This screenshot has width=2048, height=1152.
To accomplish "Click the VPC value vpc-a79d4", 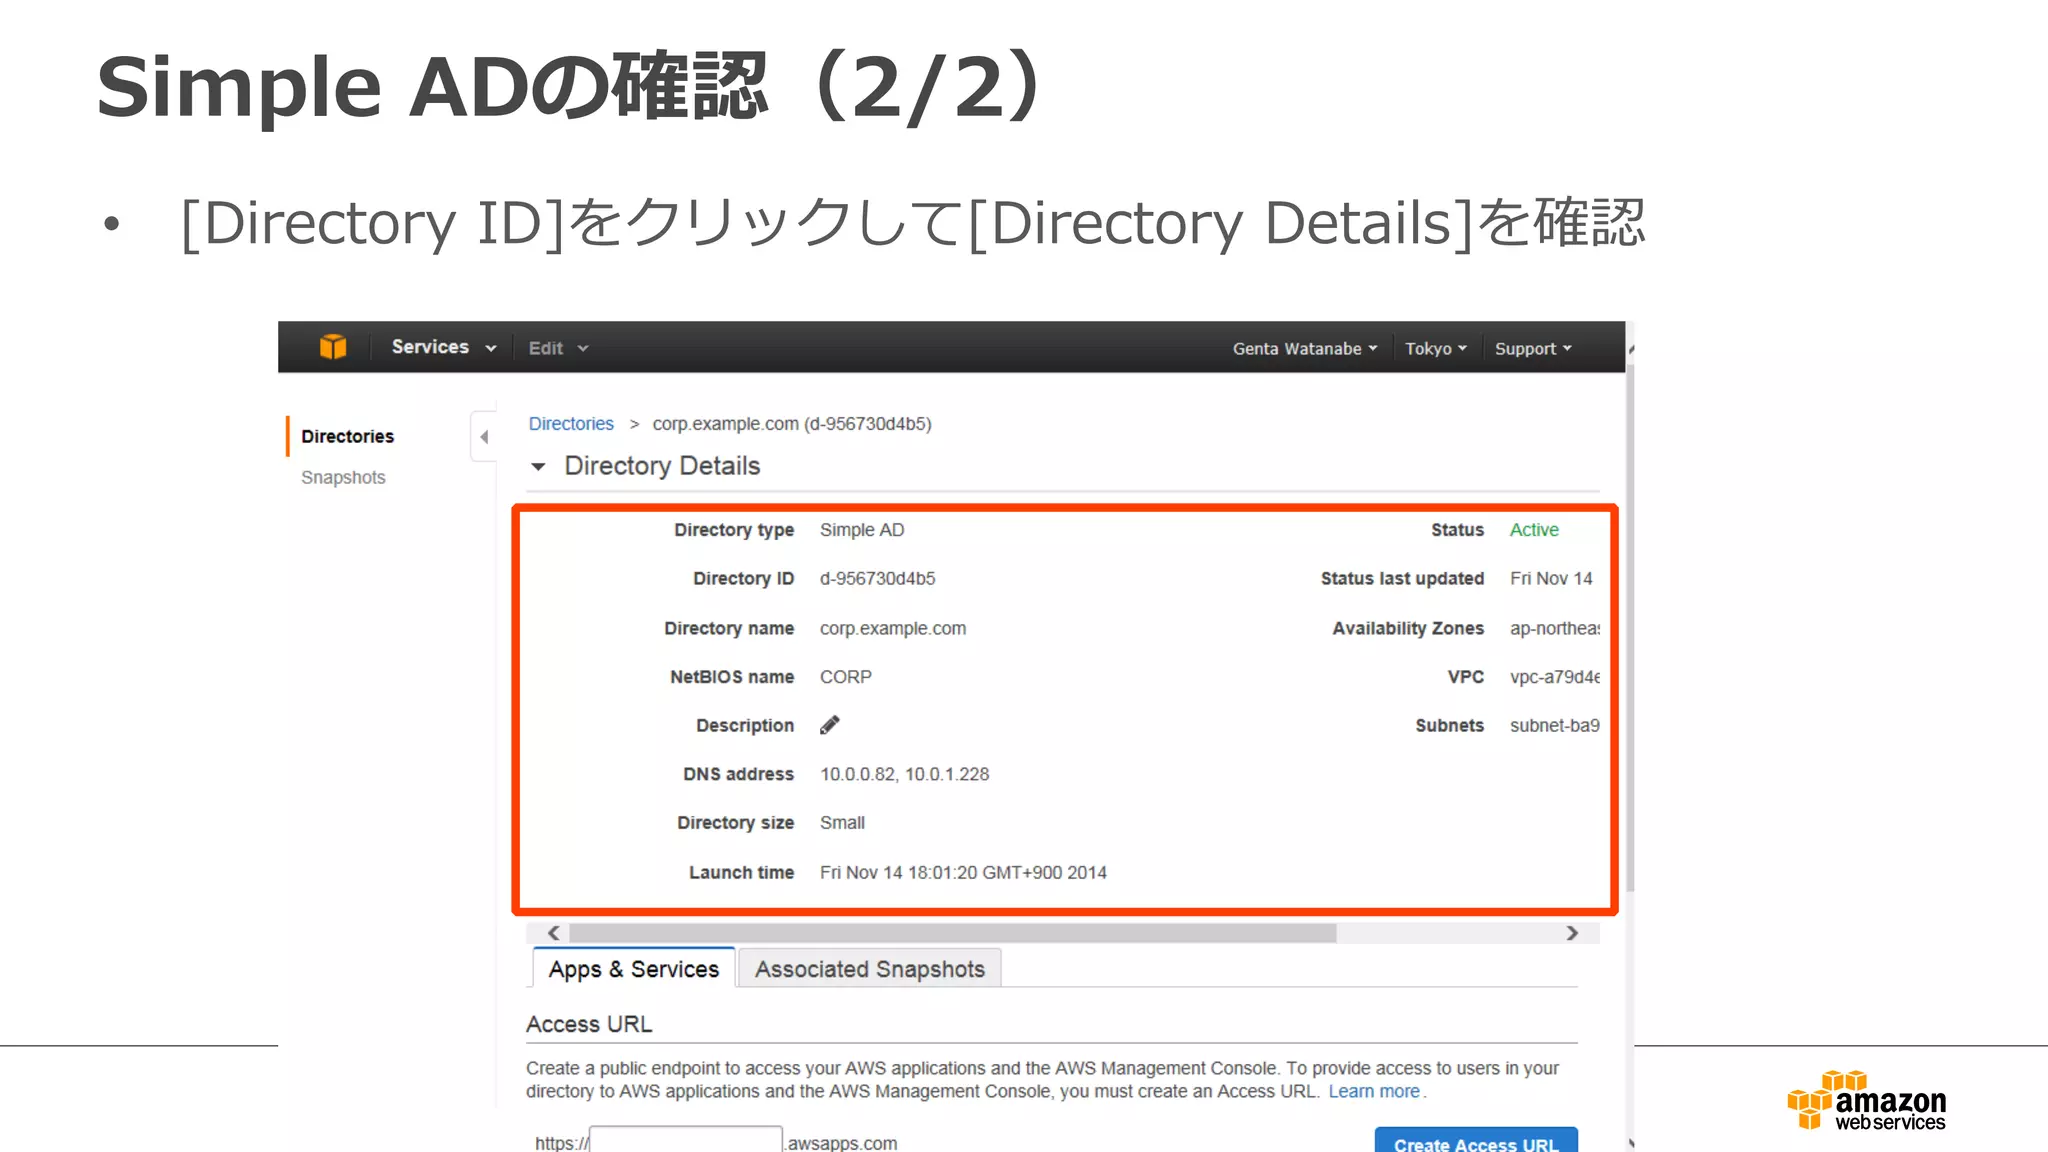I will 1554,677.
